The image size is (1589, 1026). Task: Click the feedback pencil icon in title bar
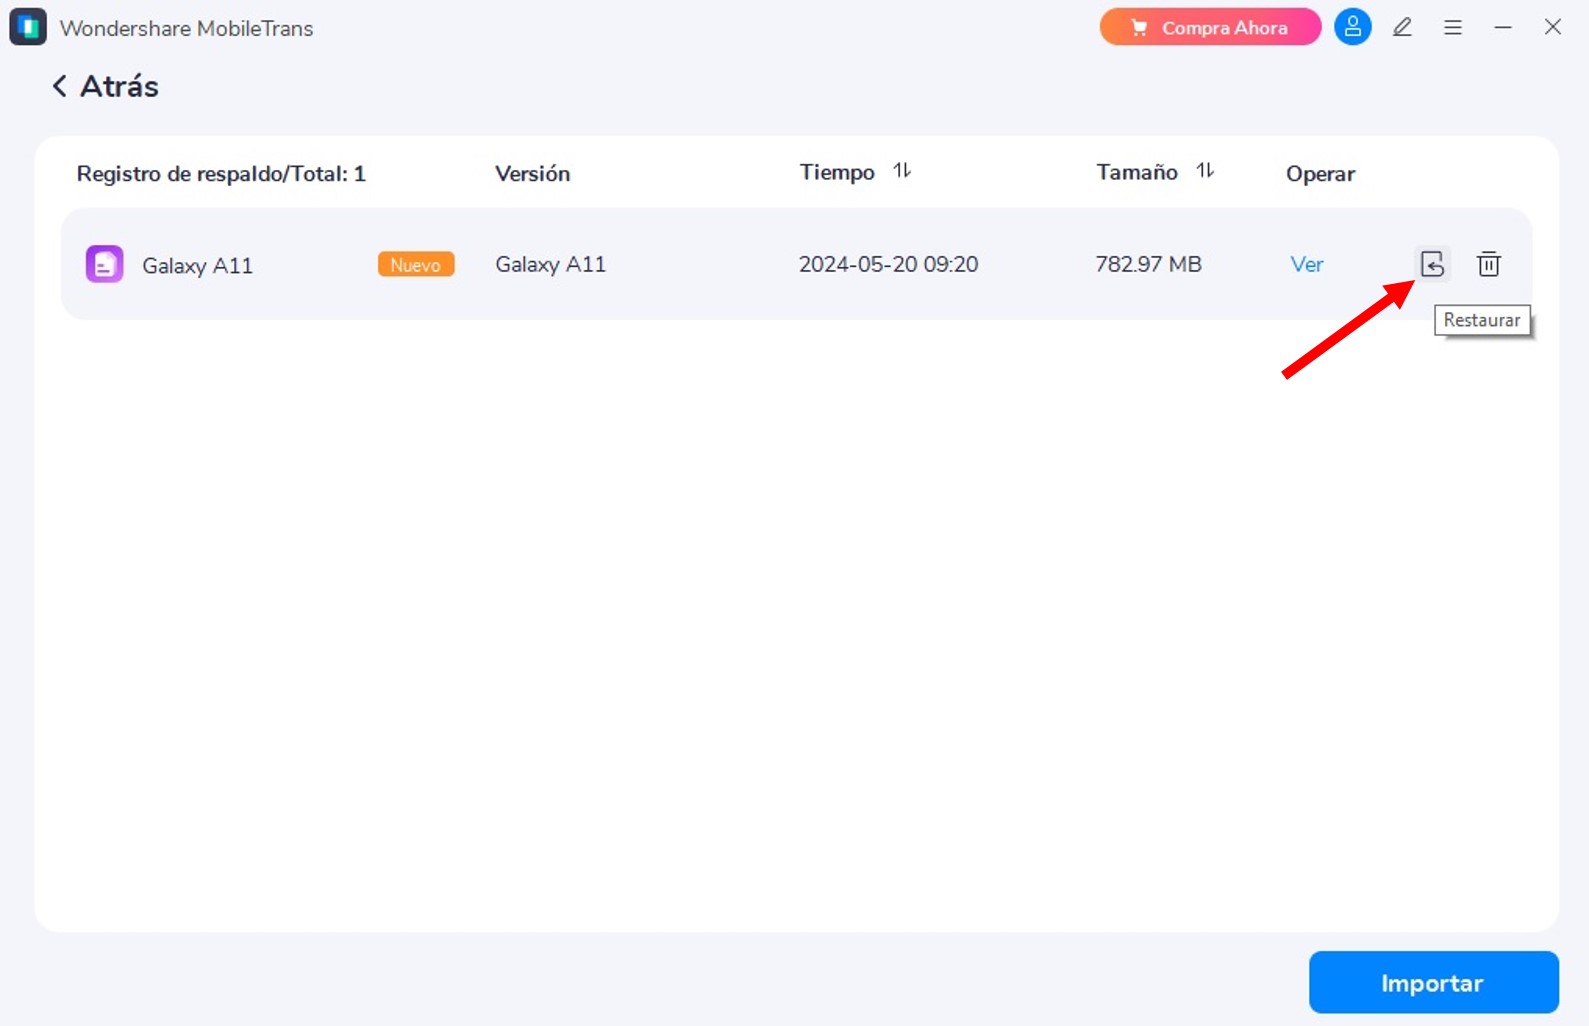(1402, 28)
